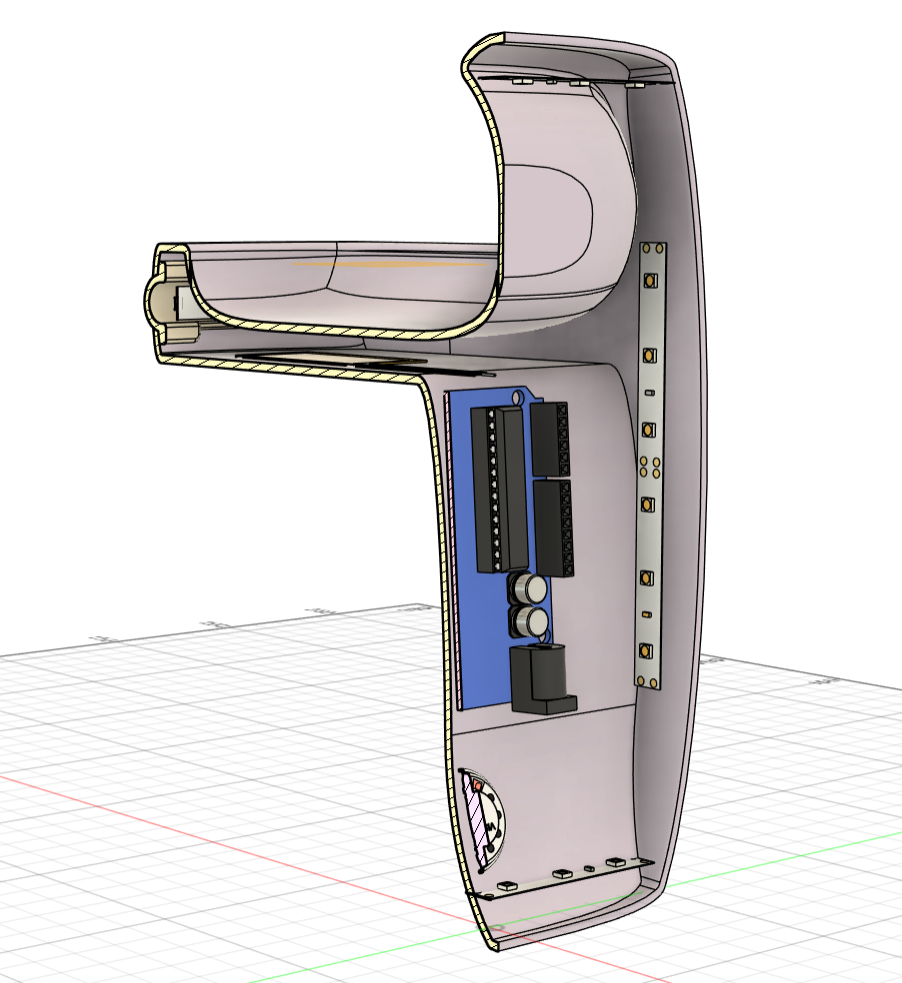Select the orange sketch line in the bowl
The width and height of the screenshot is (902, 983).
pyautogui.click(x=390, y=265)
